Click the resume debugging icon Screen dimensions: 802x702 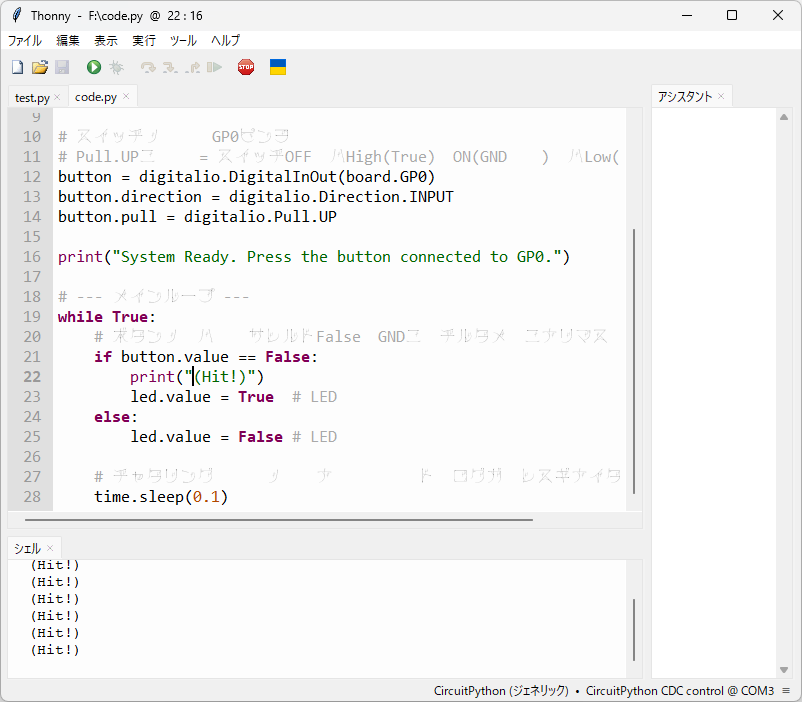[214, 67]
